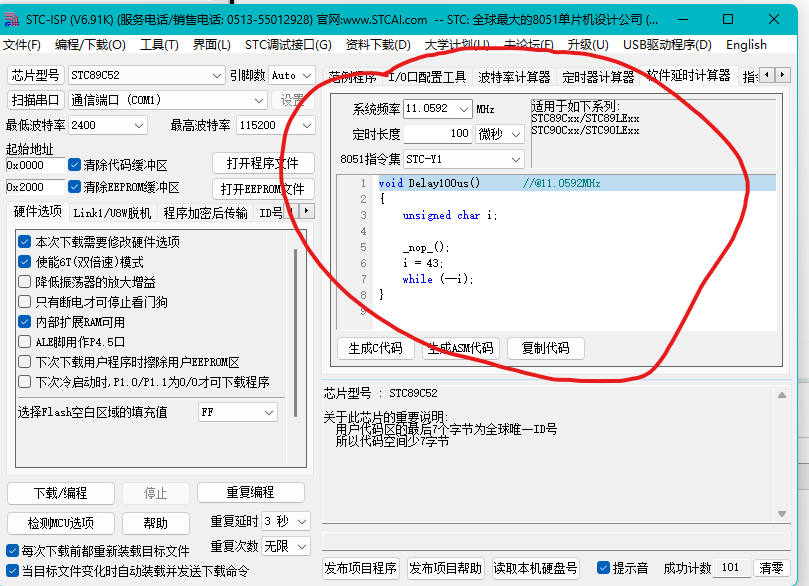Switch to 软件延时计算器 tab
The width and height of the screenshot is (809, 586).
point(688,76)
